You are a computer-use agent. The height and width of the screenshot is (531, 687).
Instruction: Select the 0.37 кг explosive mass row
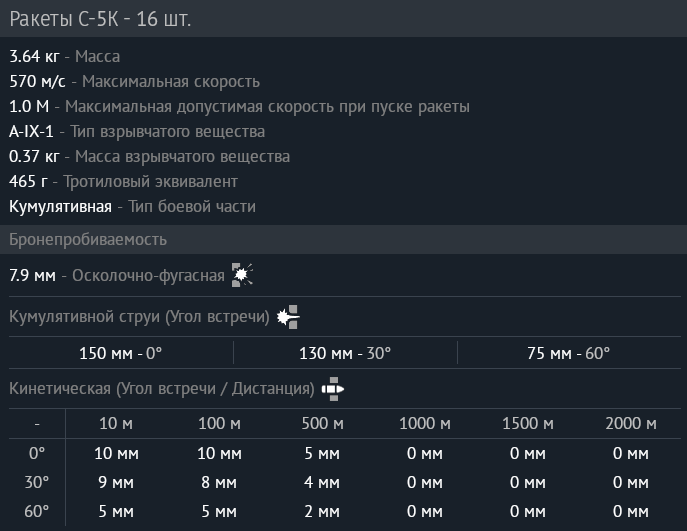149,157
